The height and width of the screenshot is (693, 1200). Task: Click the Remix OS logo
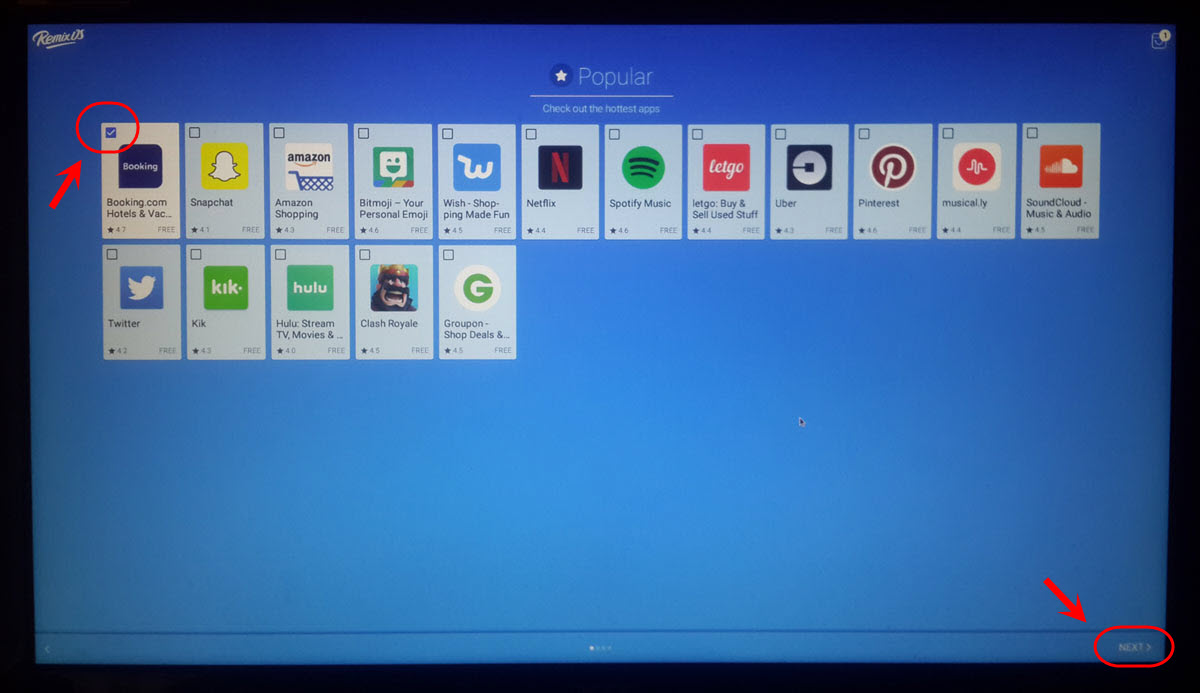pyautogui.click(x=58, y=38)
